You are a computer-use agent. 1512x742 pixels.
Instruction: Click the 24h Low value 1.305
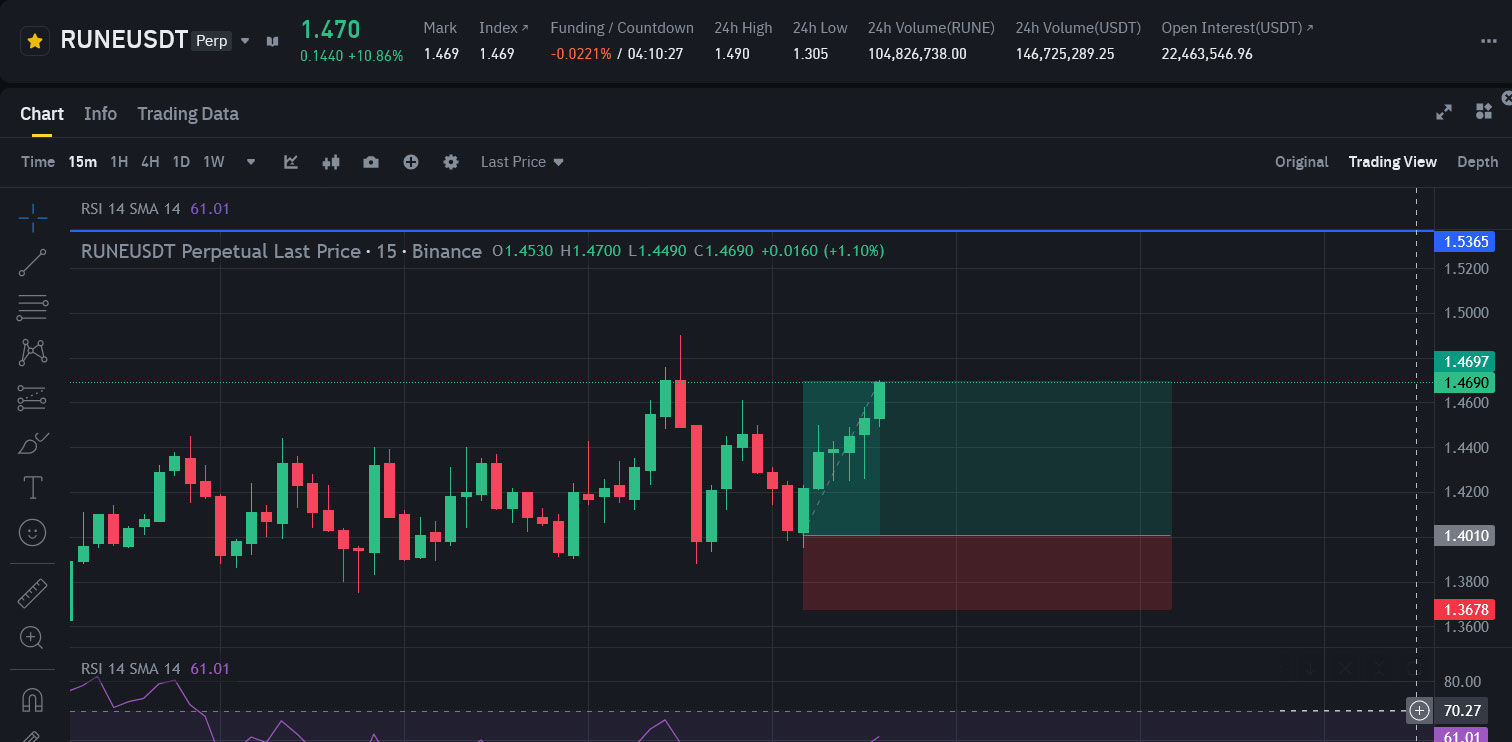(810, 54)
